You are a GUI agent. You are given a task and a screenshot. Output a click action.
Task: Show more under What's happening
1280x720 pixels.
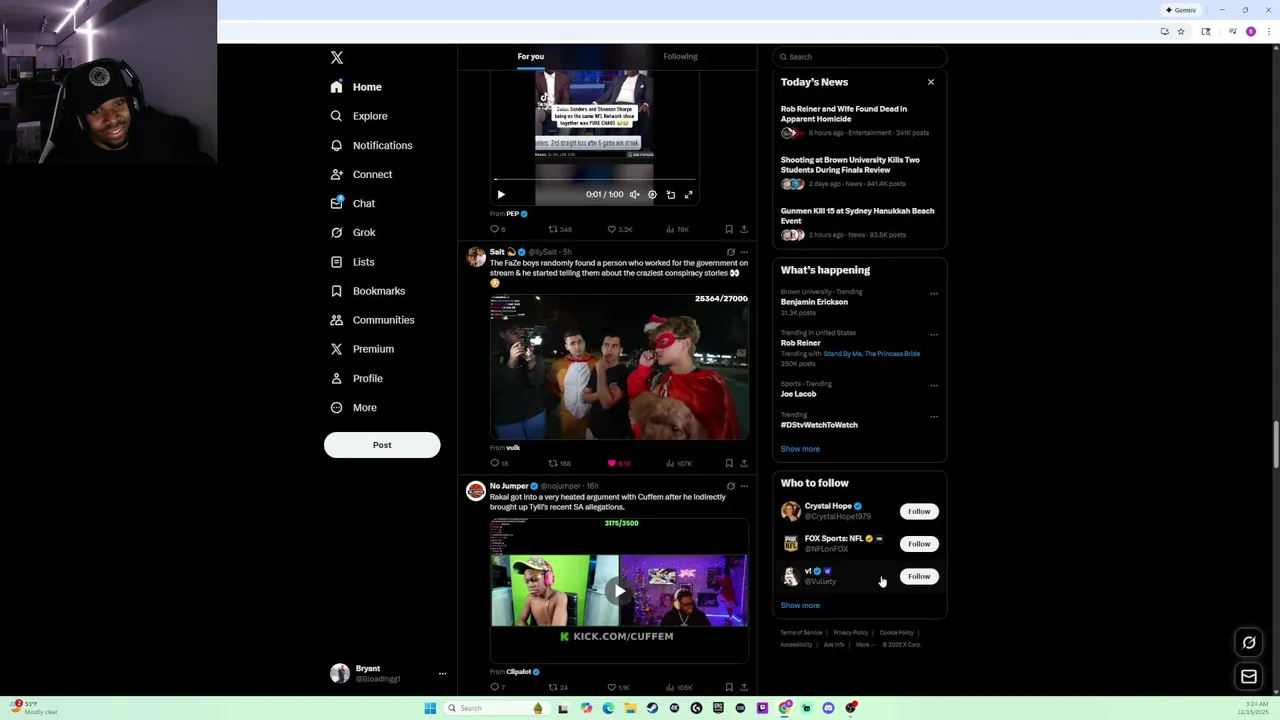(x=800, y=449)
